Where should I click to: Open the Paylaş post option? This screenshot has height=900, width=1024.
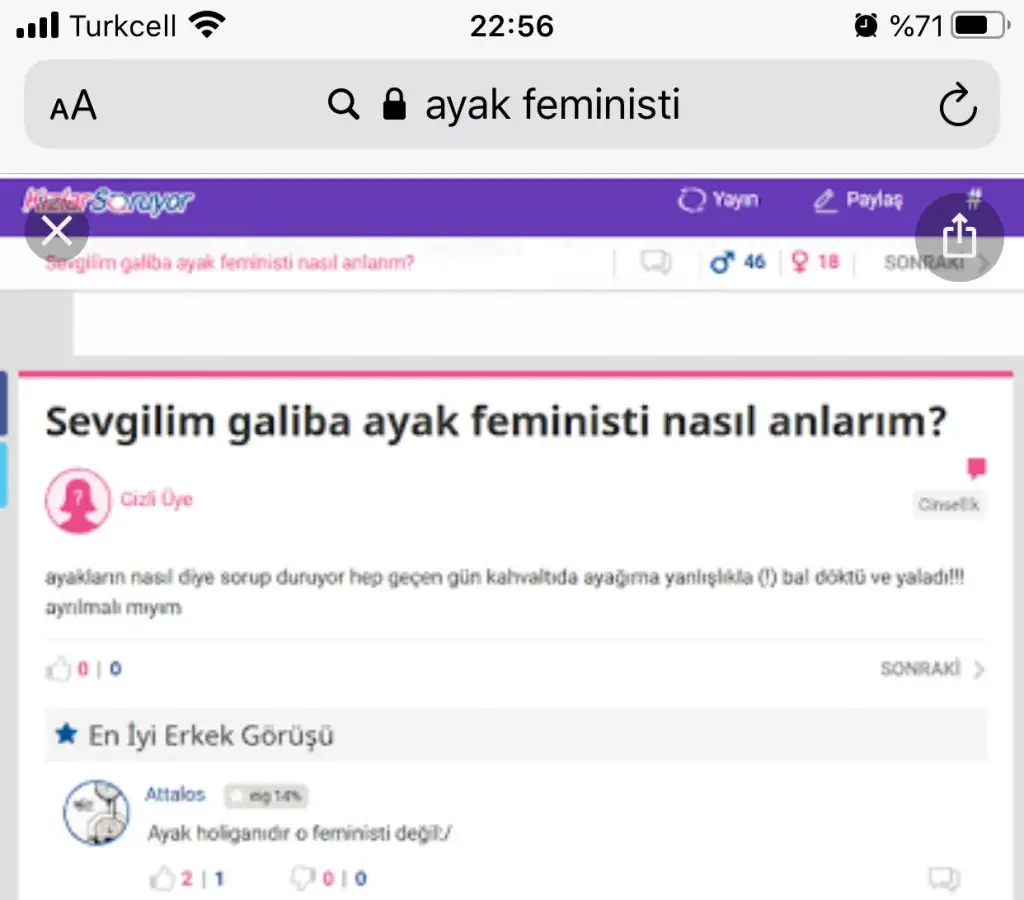(858, 200)
